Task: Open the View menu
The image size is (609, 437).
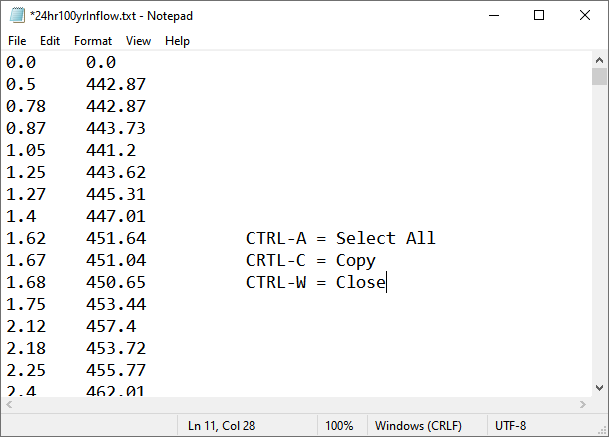Action: pyautogui.click(x=139, y=41)
